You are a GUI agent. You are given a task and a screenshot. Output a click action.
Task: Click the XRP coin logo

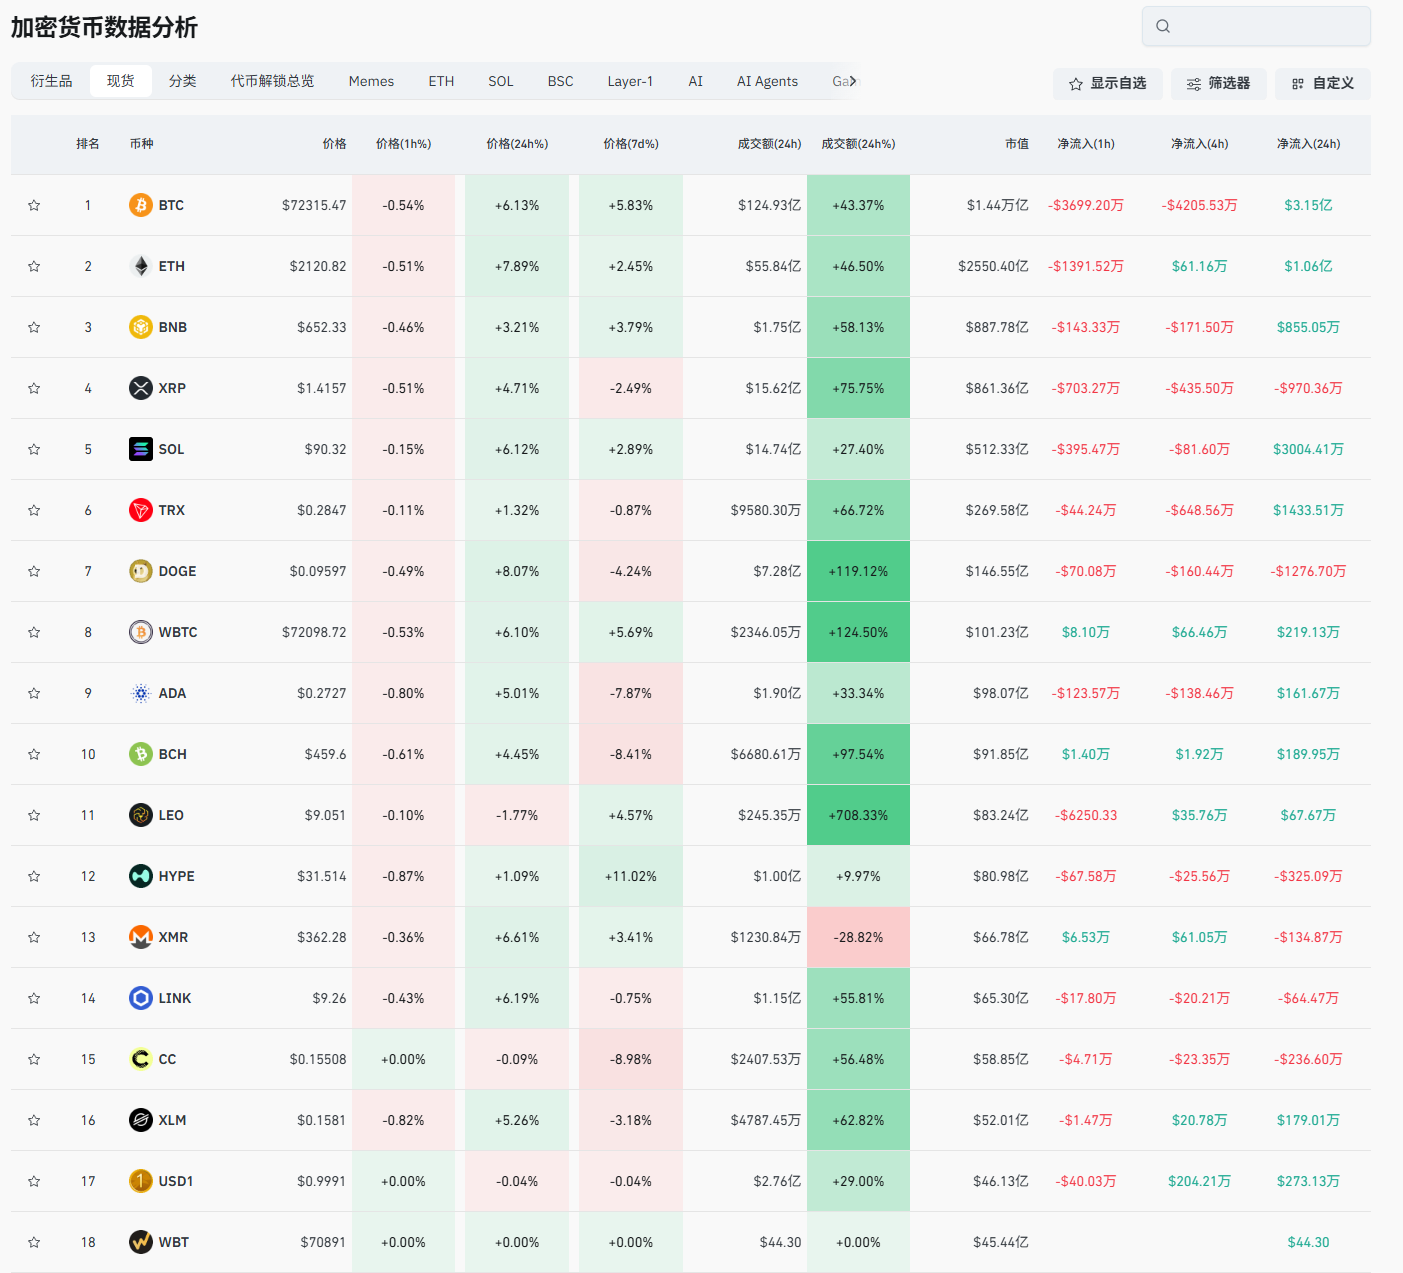click(x=141, y=388)
